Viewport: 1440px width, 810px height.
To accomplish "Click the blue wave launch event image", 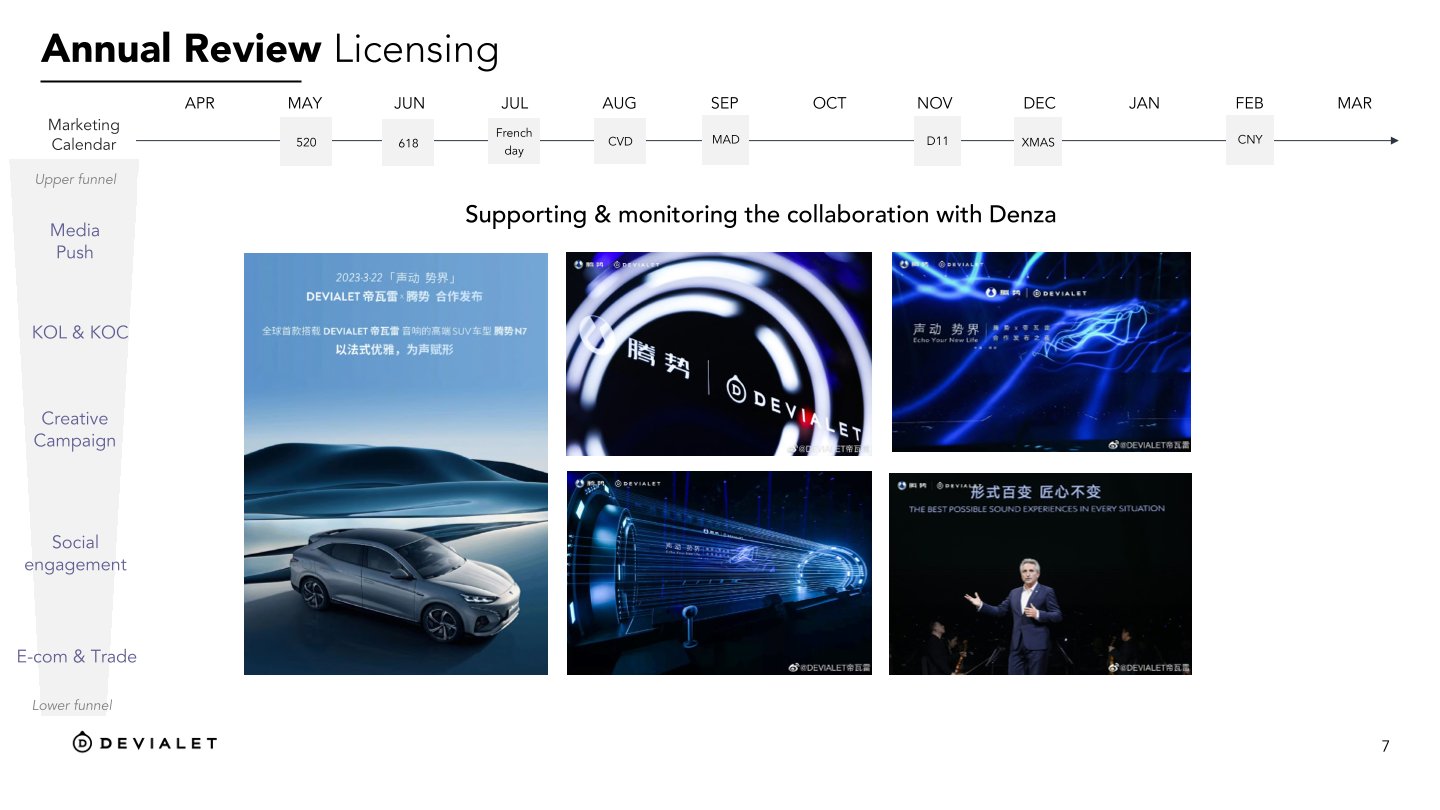I will (1041, 352).
